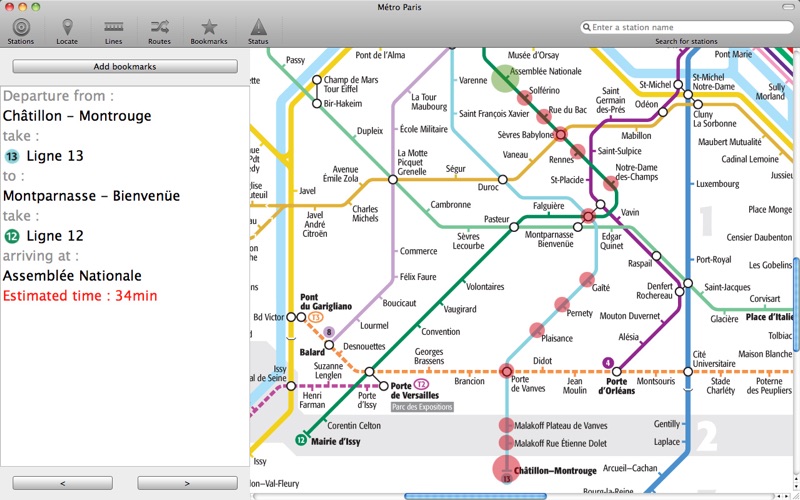Viewport: 800px width, 500px height.
Task: Click the Pernety station marker
Action: [562, 305]
